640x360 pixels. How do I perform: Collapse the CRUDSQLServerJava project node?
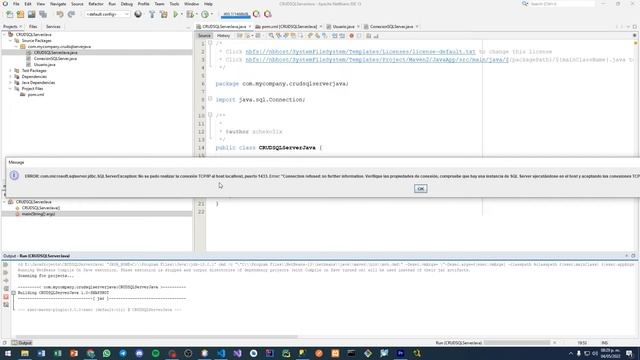click(x=4, y=35)
